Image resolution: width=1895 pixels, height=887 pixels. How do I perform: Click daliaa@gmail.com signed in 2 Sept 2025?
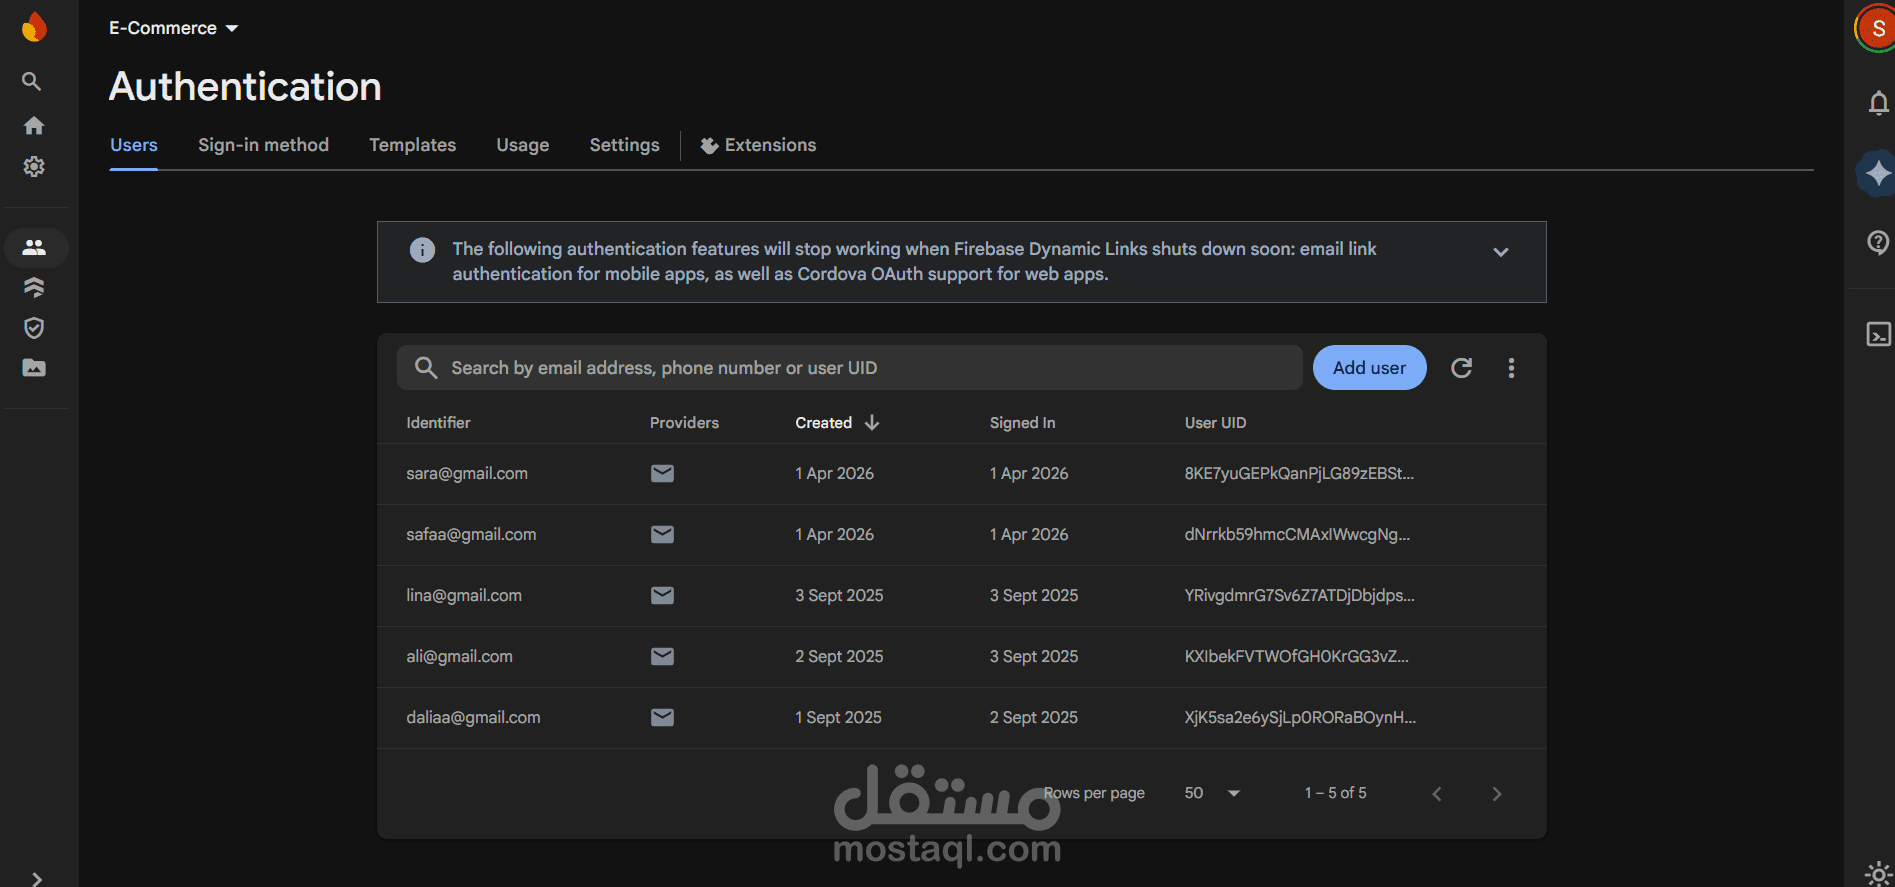tap(1034, 717)
